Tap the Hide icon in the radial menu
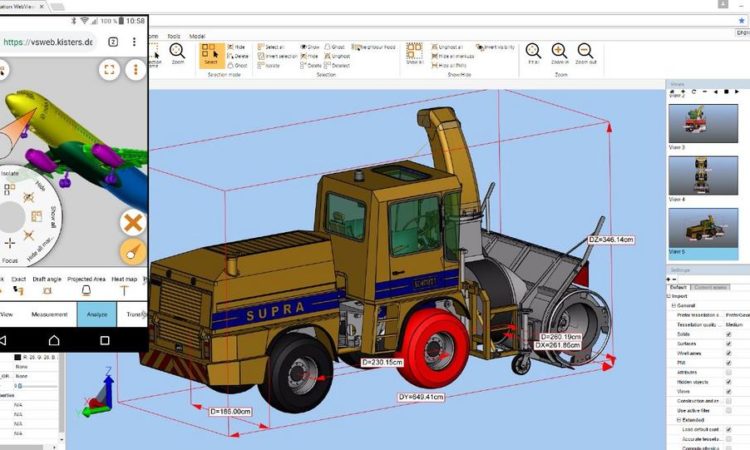This screenshot has width=750, height=450. click(29, 197)
